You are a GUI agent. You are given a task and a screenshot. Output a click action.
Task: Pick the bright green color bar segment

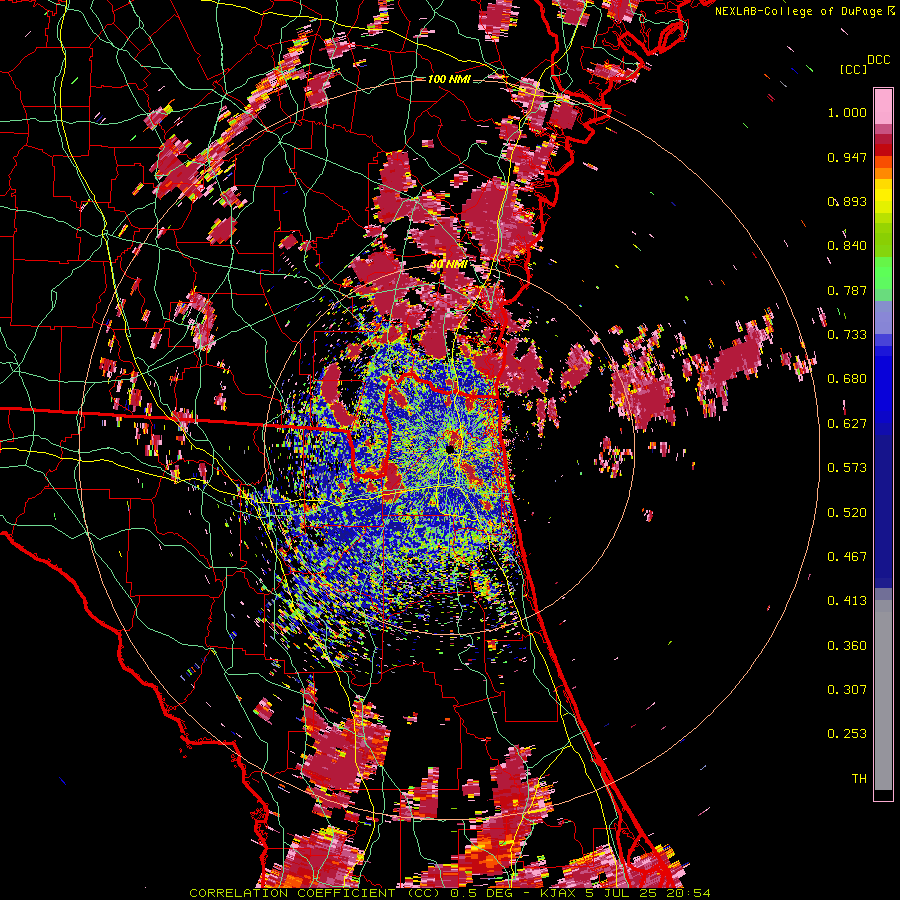(x=883, y=273)
